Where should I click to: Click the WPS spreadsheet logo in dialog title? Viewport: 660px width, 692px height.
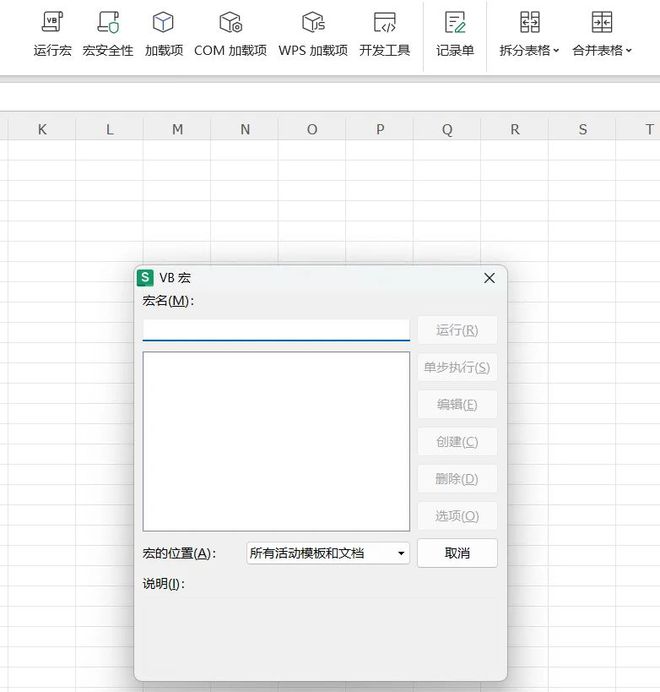(145, 278)
